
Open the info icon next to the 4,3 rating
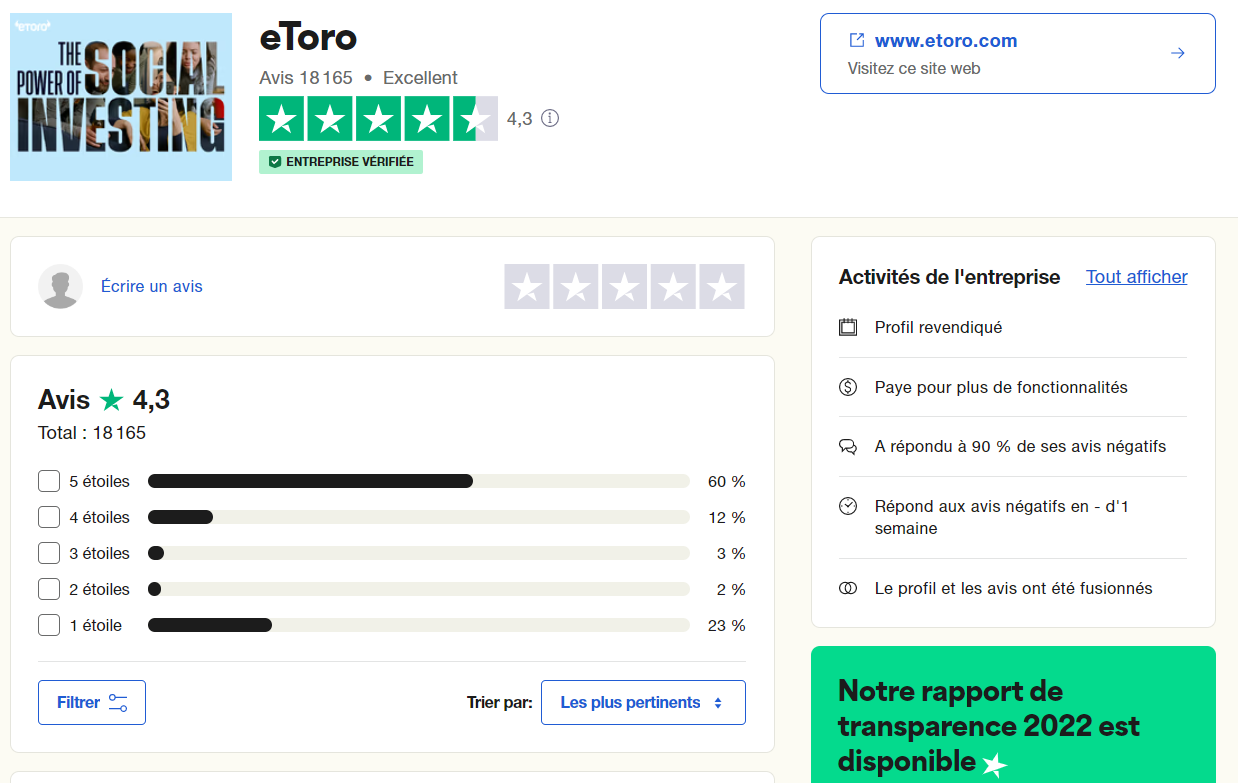coord(548,118)
